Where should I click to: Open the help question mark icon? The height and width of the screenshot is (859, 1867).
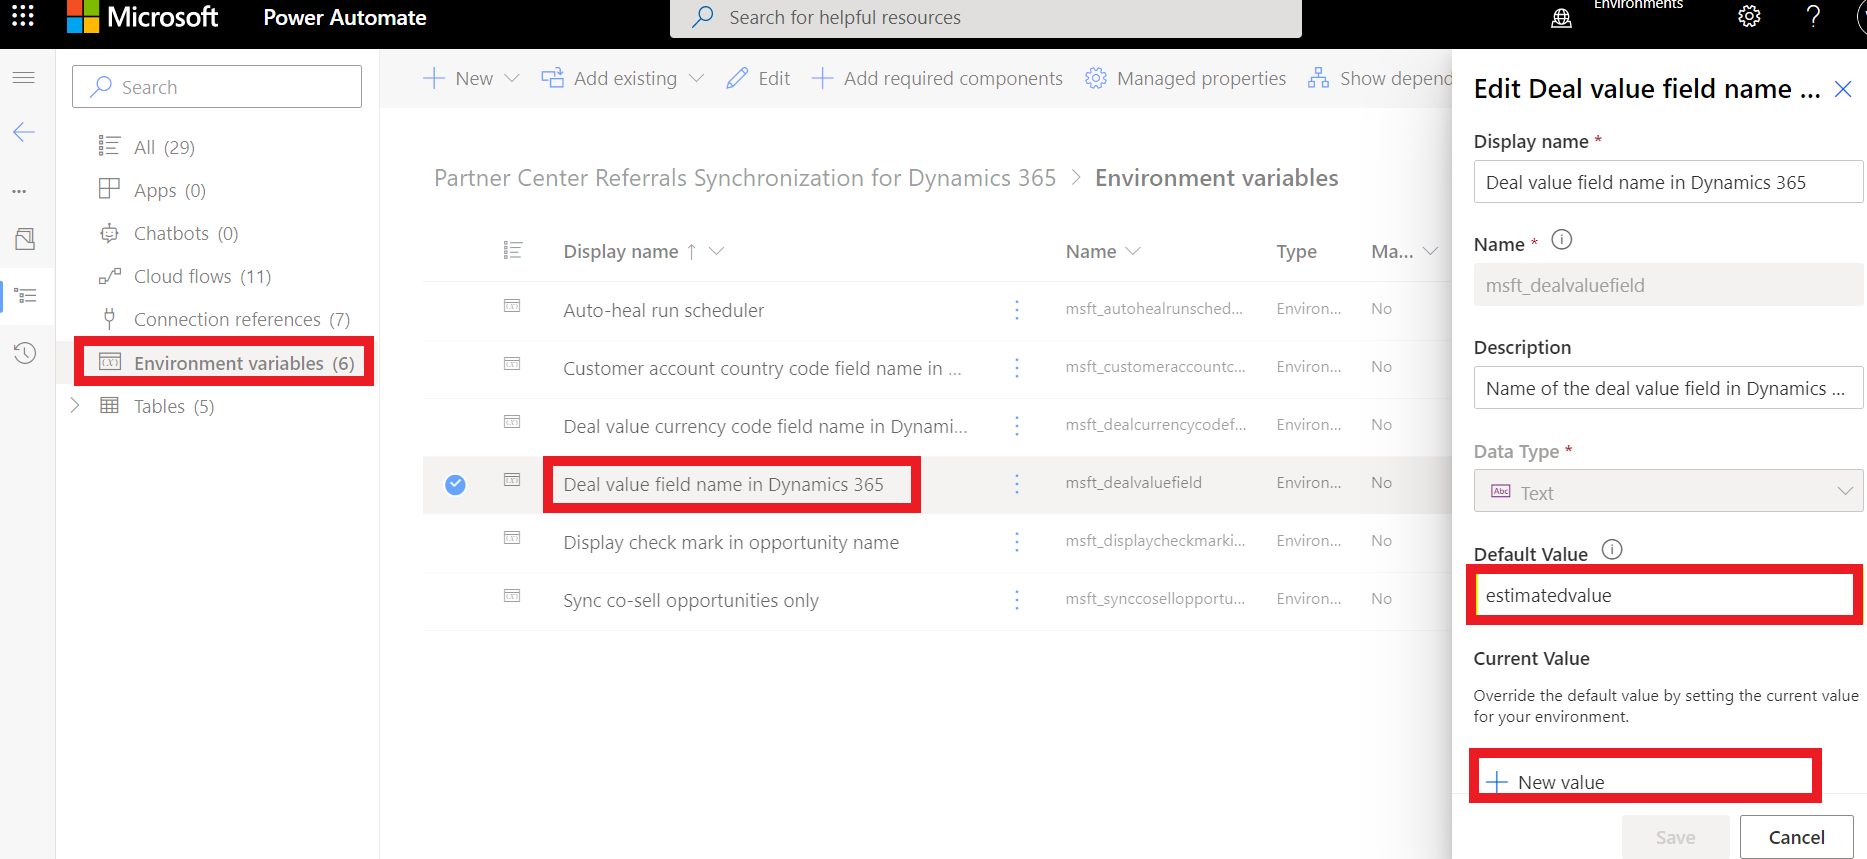[x=1813, y=16]
